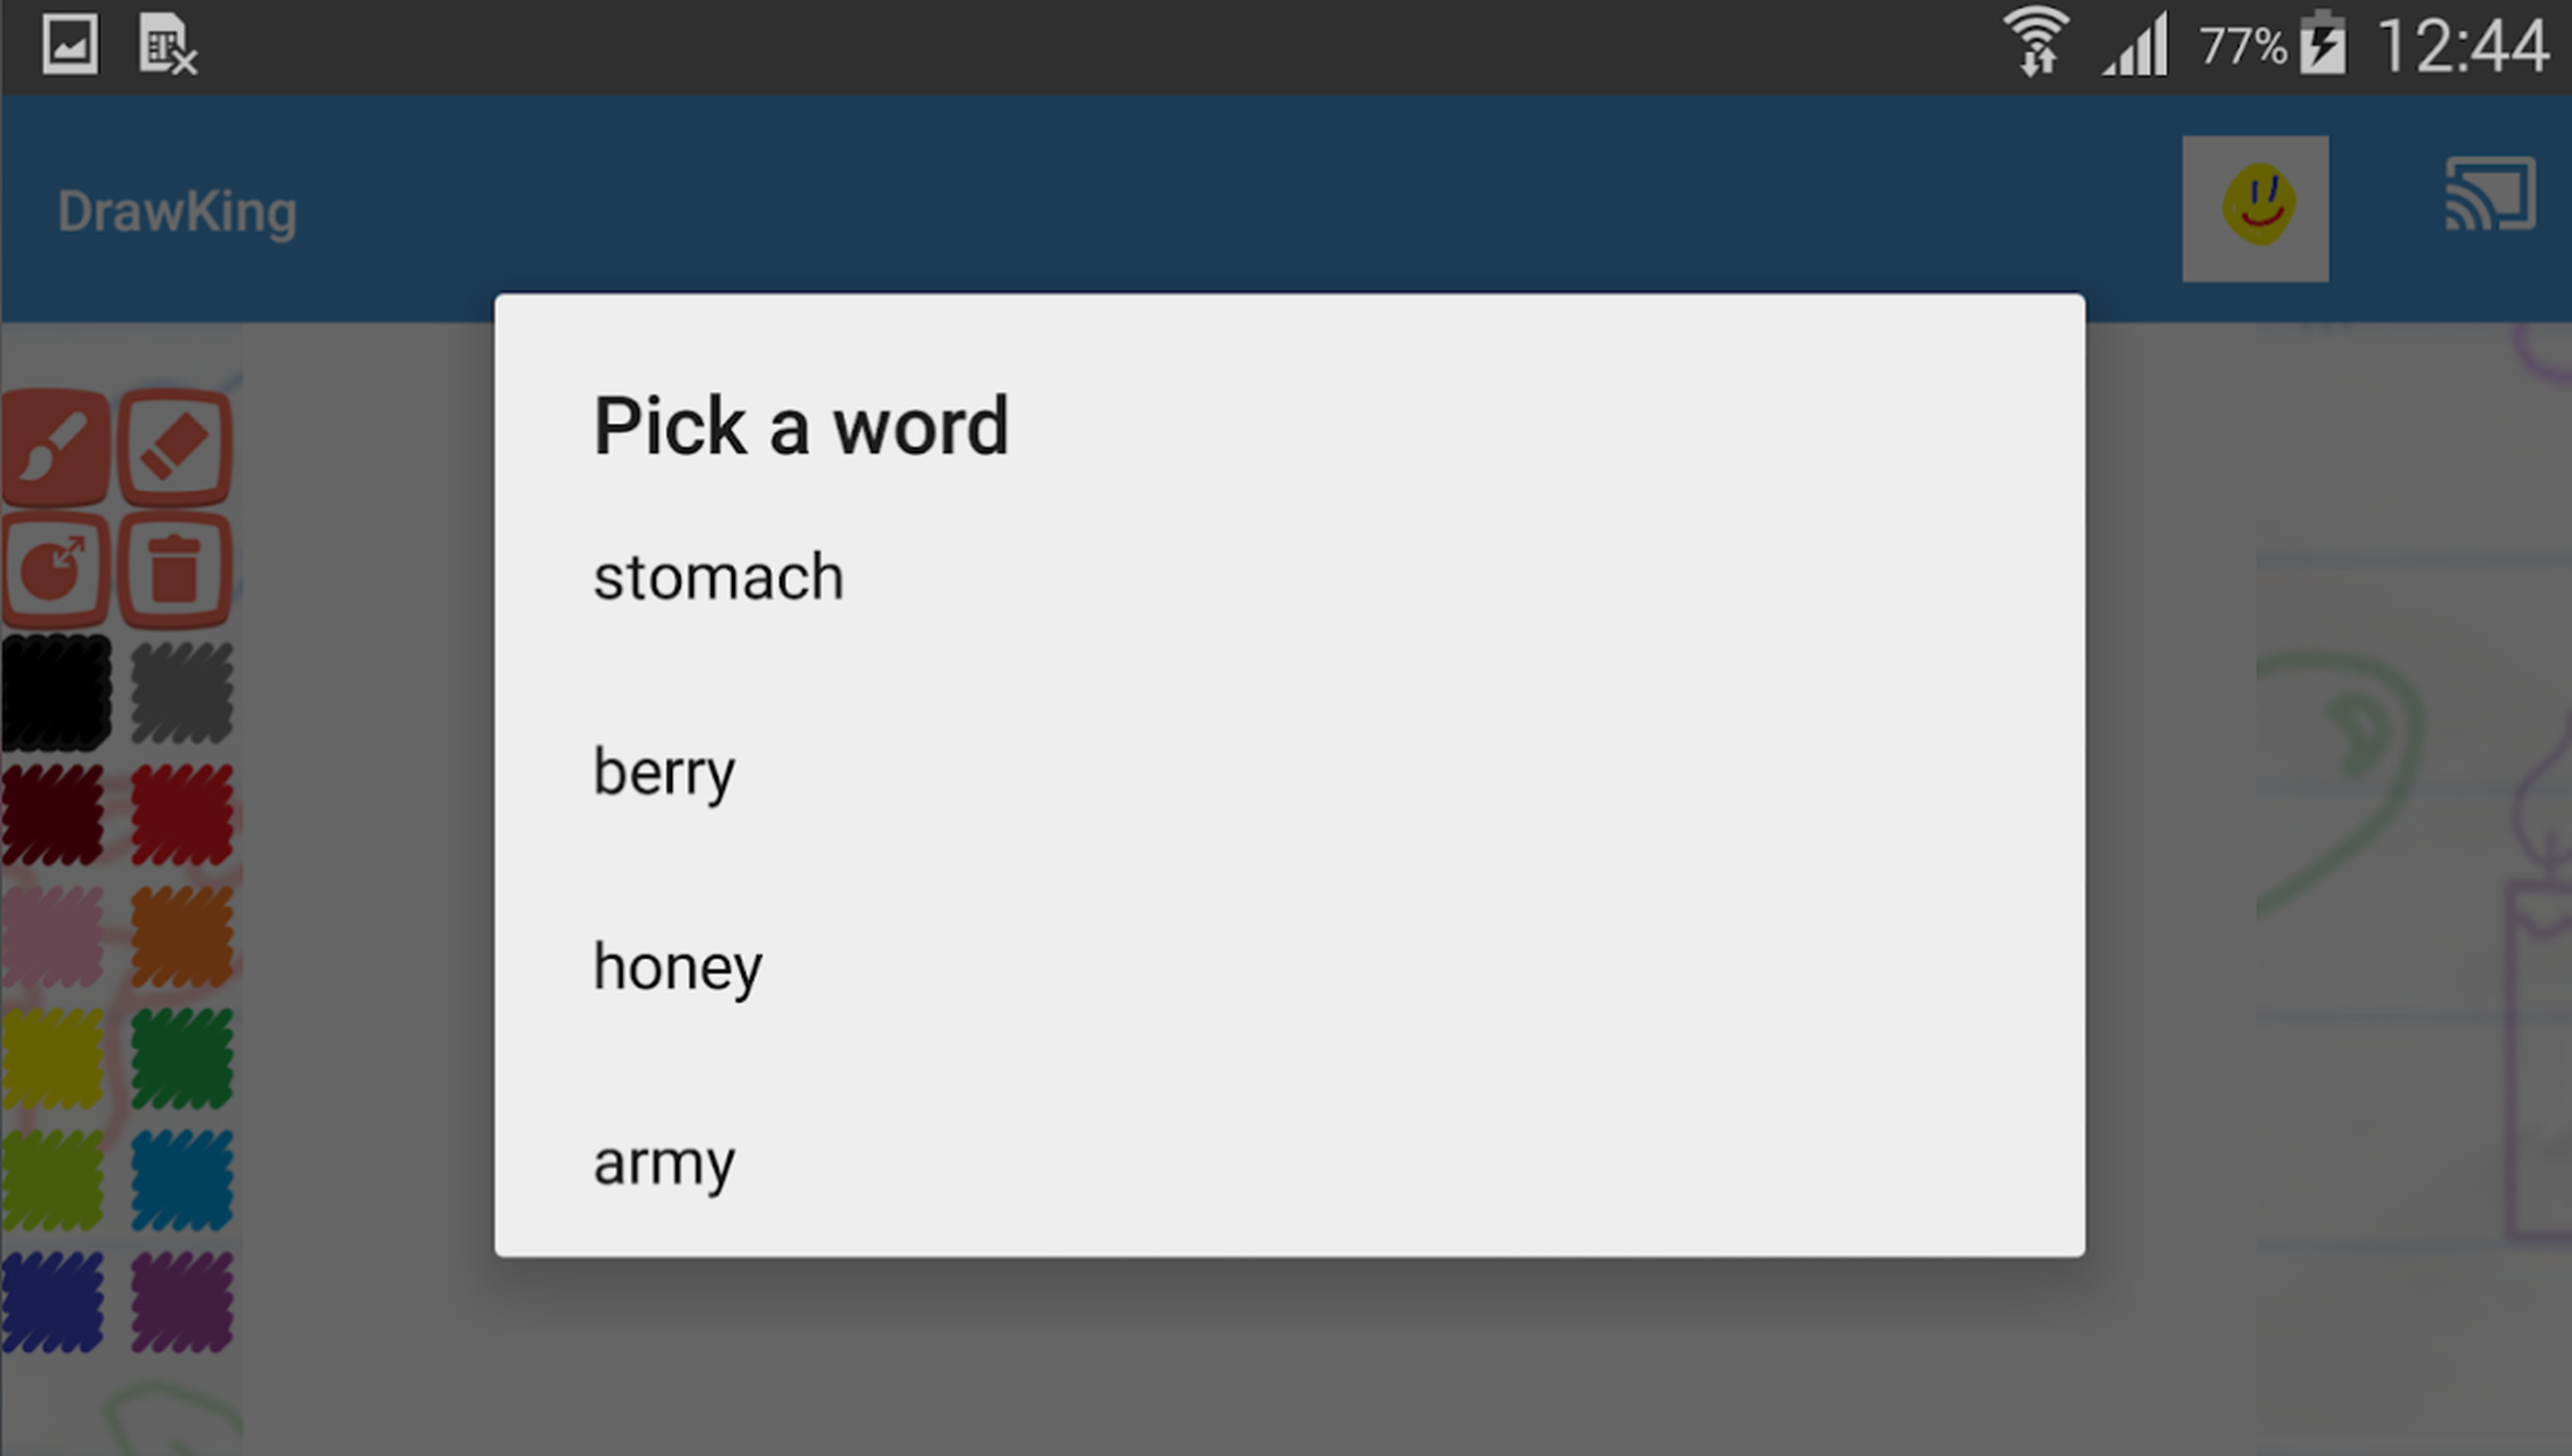The height and width of the screenshot is (1456, 2572).
Task: Open the picture notification icon
Action: point(70,44)
